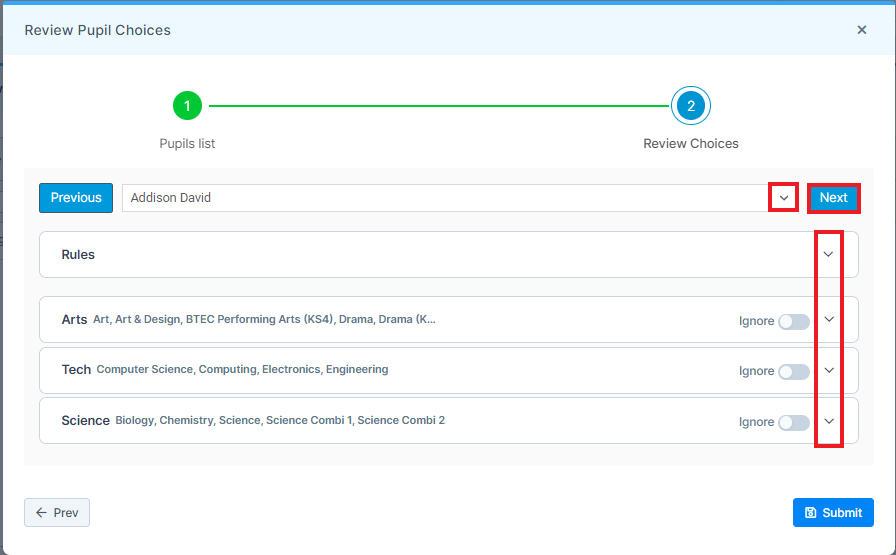Click the Science subjects list text

point(280,420)
